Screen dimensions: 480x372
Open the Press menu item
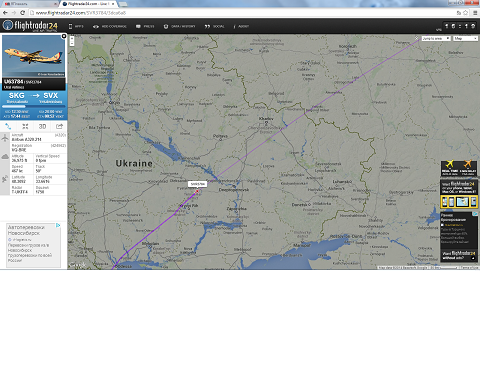145,26
